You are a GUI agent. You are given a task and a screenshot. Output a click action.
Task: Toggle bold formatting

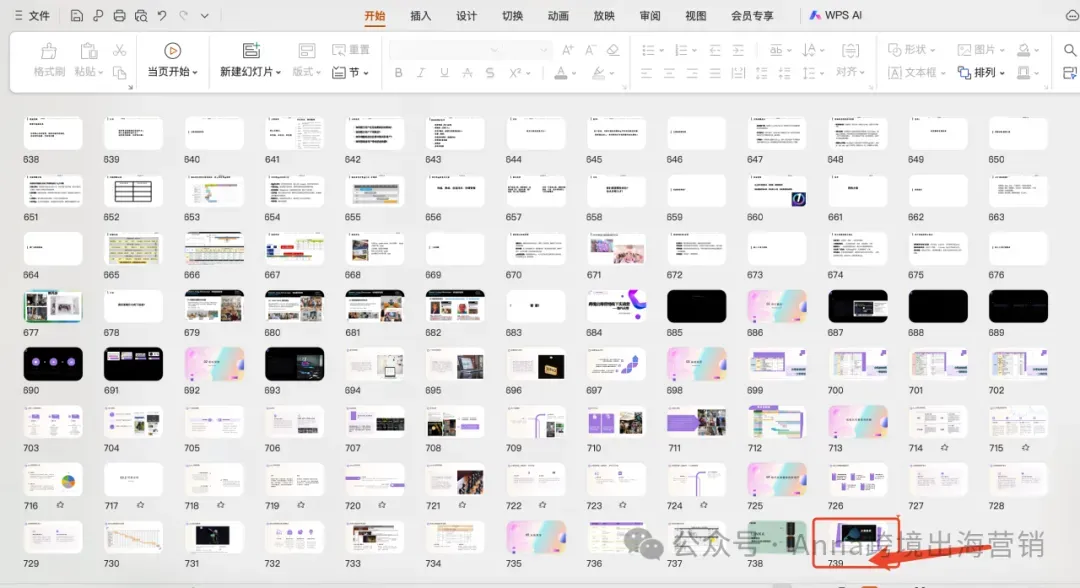coord(399,72)
